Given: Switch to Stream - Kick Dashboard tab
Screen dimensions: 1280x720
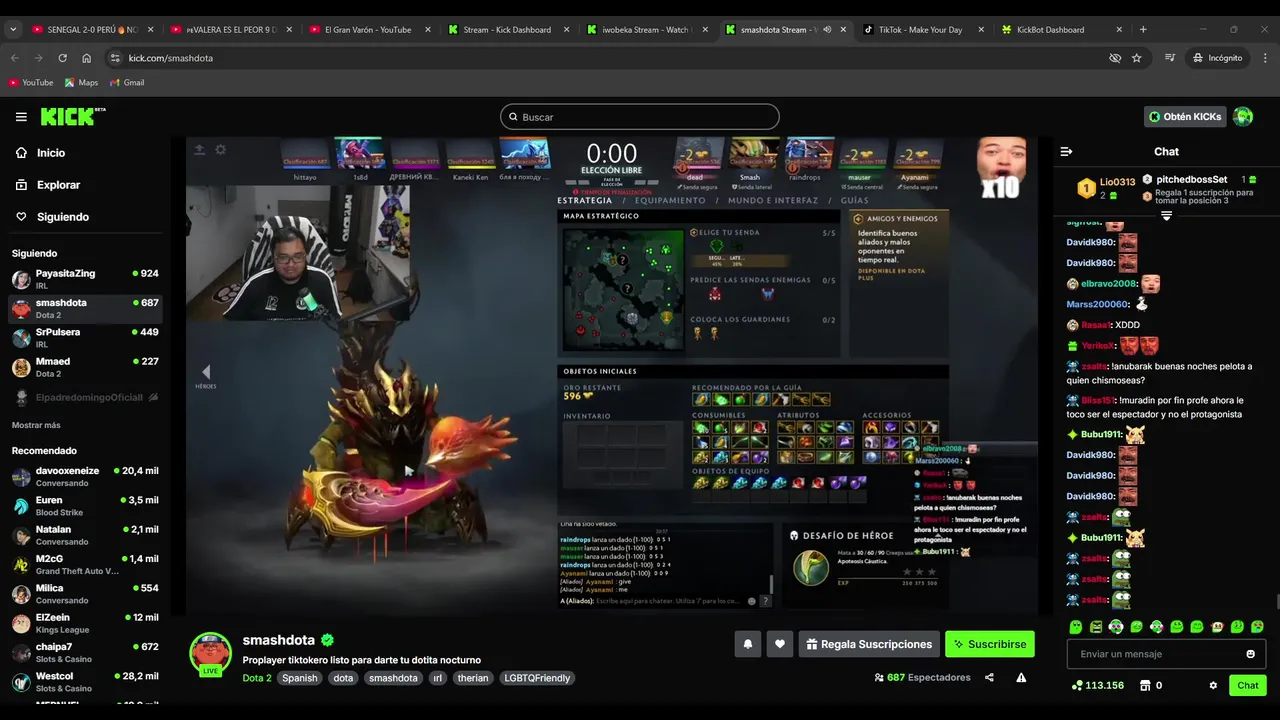Looking at the screenshot, I should pyautogui.click(x=507, y=29).
